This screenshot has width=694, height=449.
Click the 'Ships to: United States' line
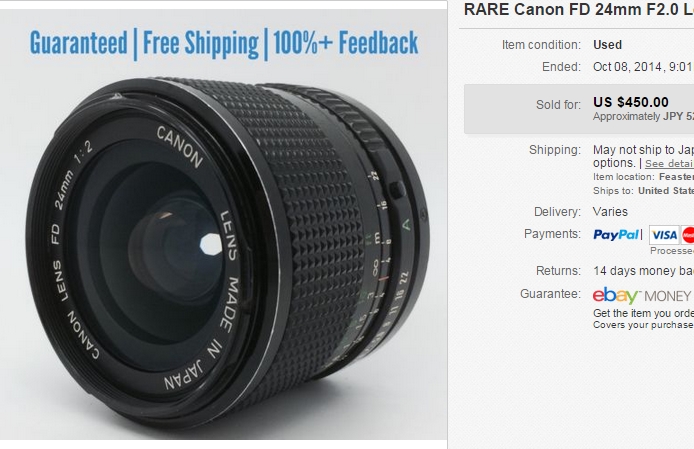click(644, 191)
